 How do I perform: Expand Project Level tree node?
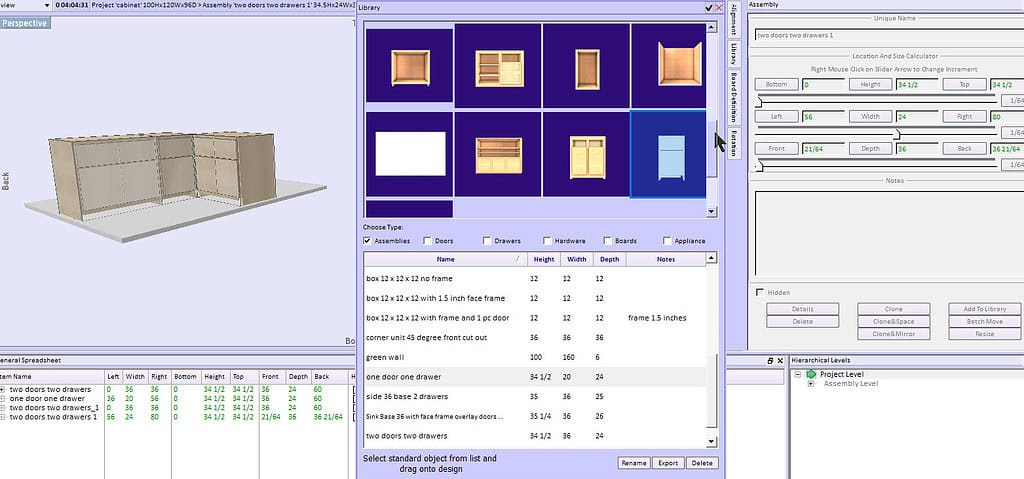pyautogui.click(x=798, y=374)
